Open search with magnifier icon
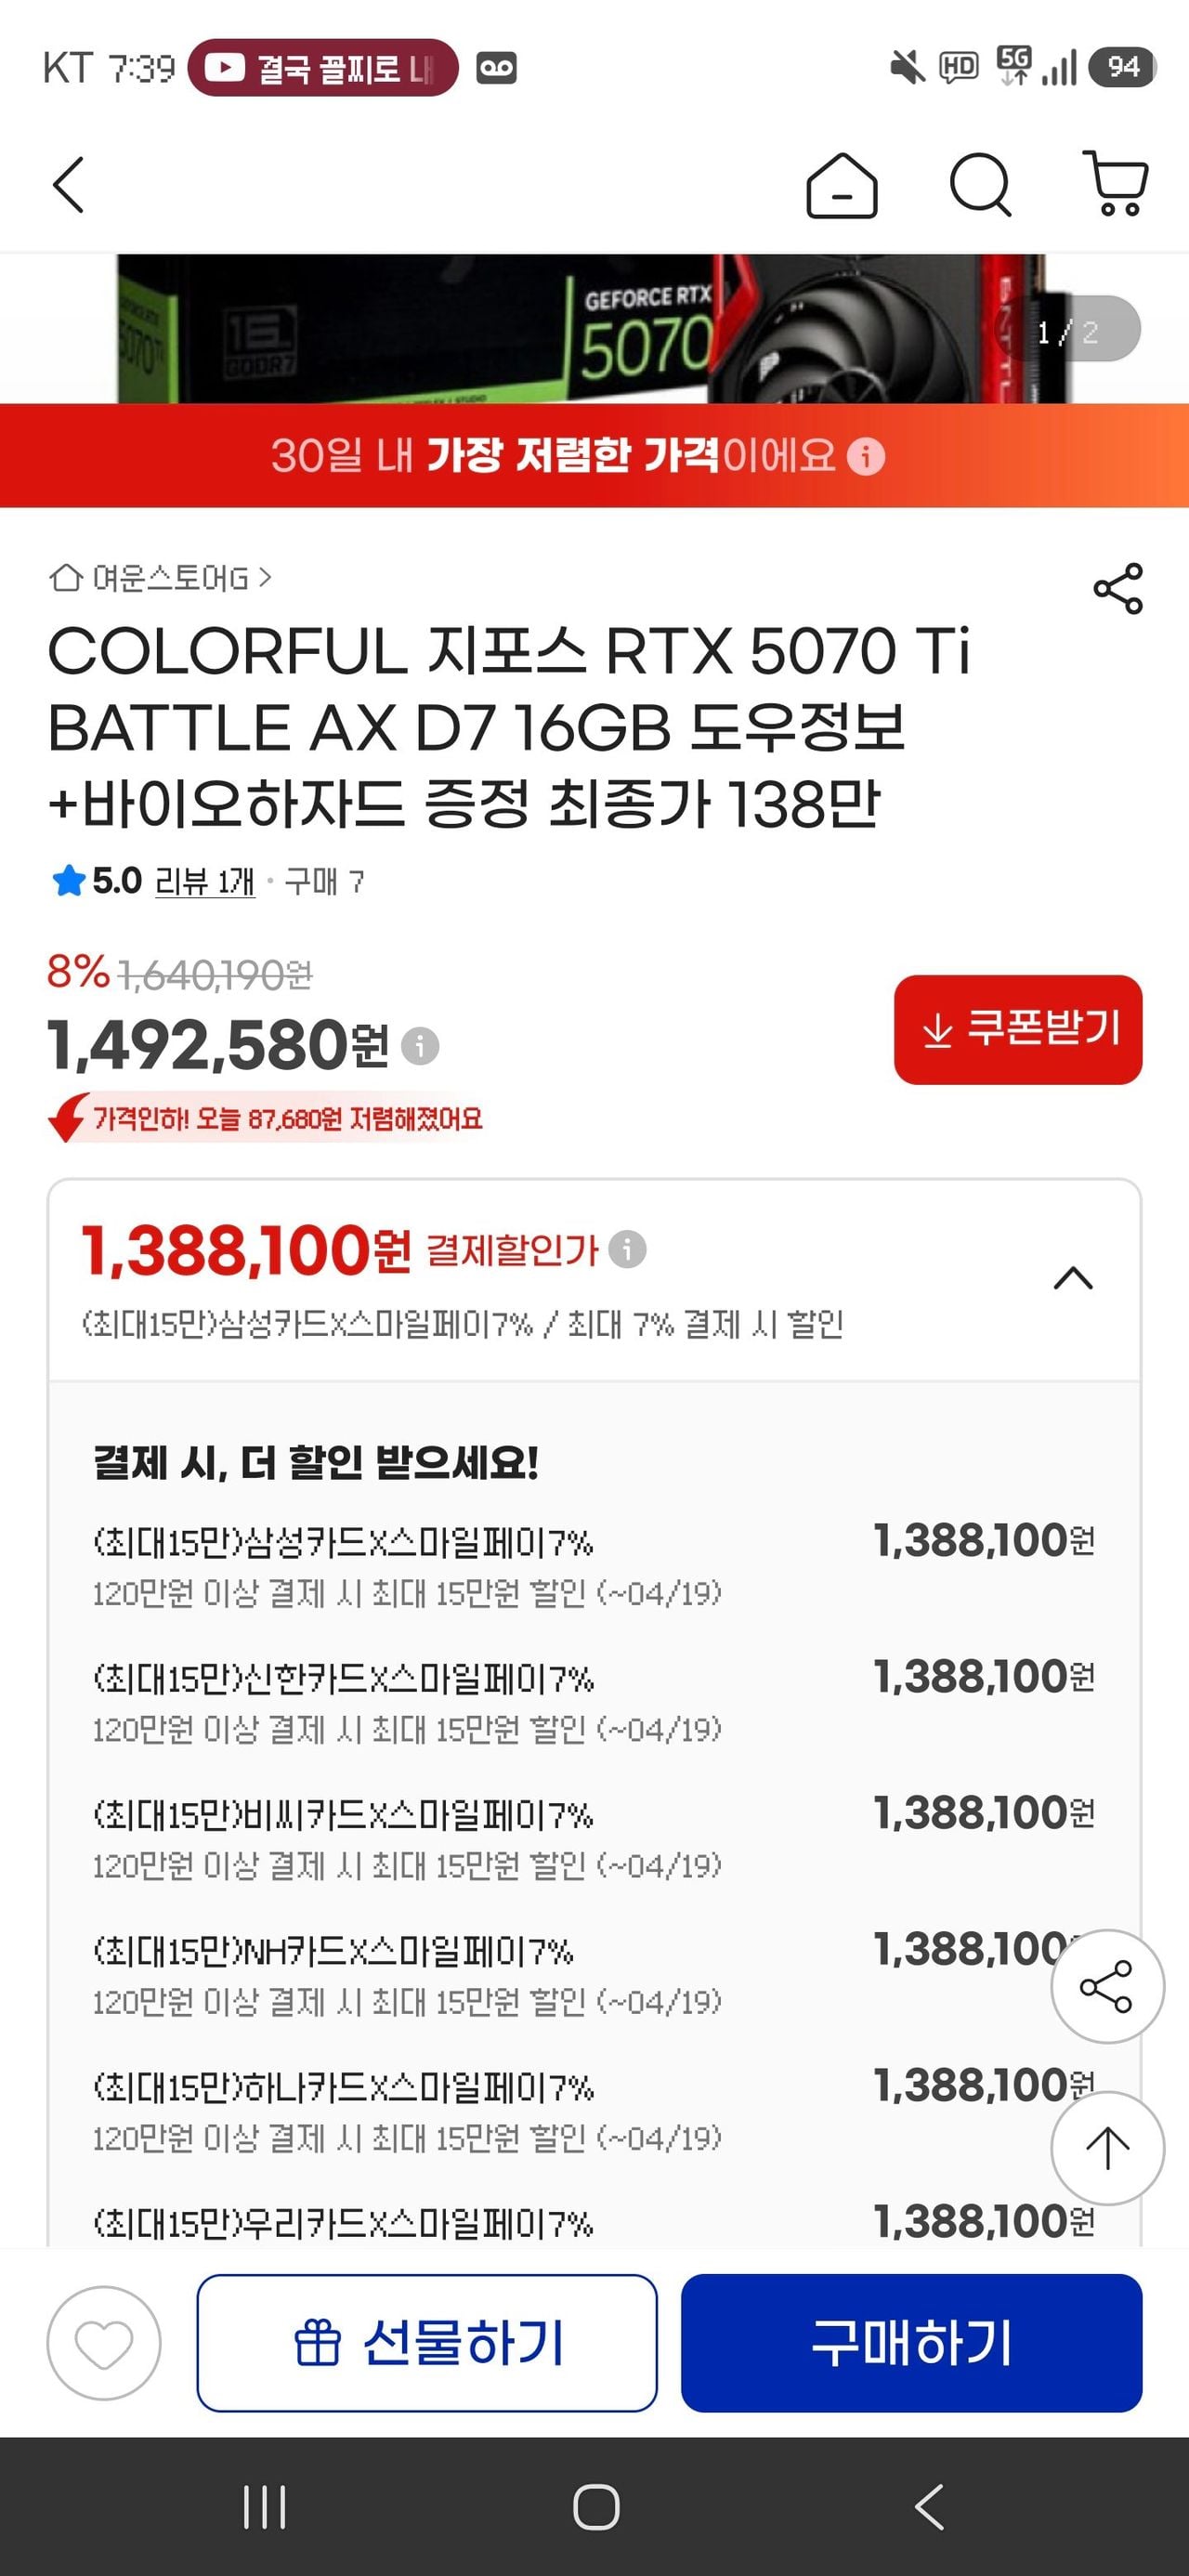The height and width of the screenshot is (2576, 1189). [979, 185]
